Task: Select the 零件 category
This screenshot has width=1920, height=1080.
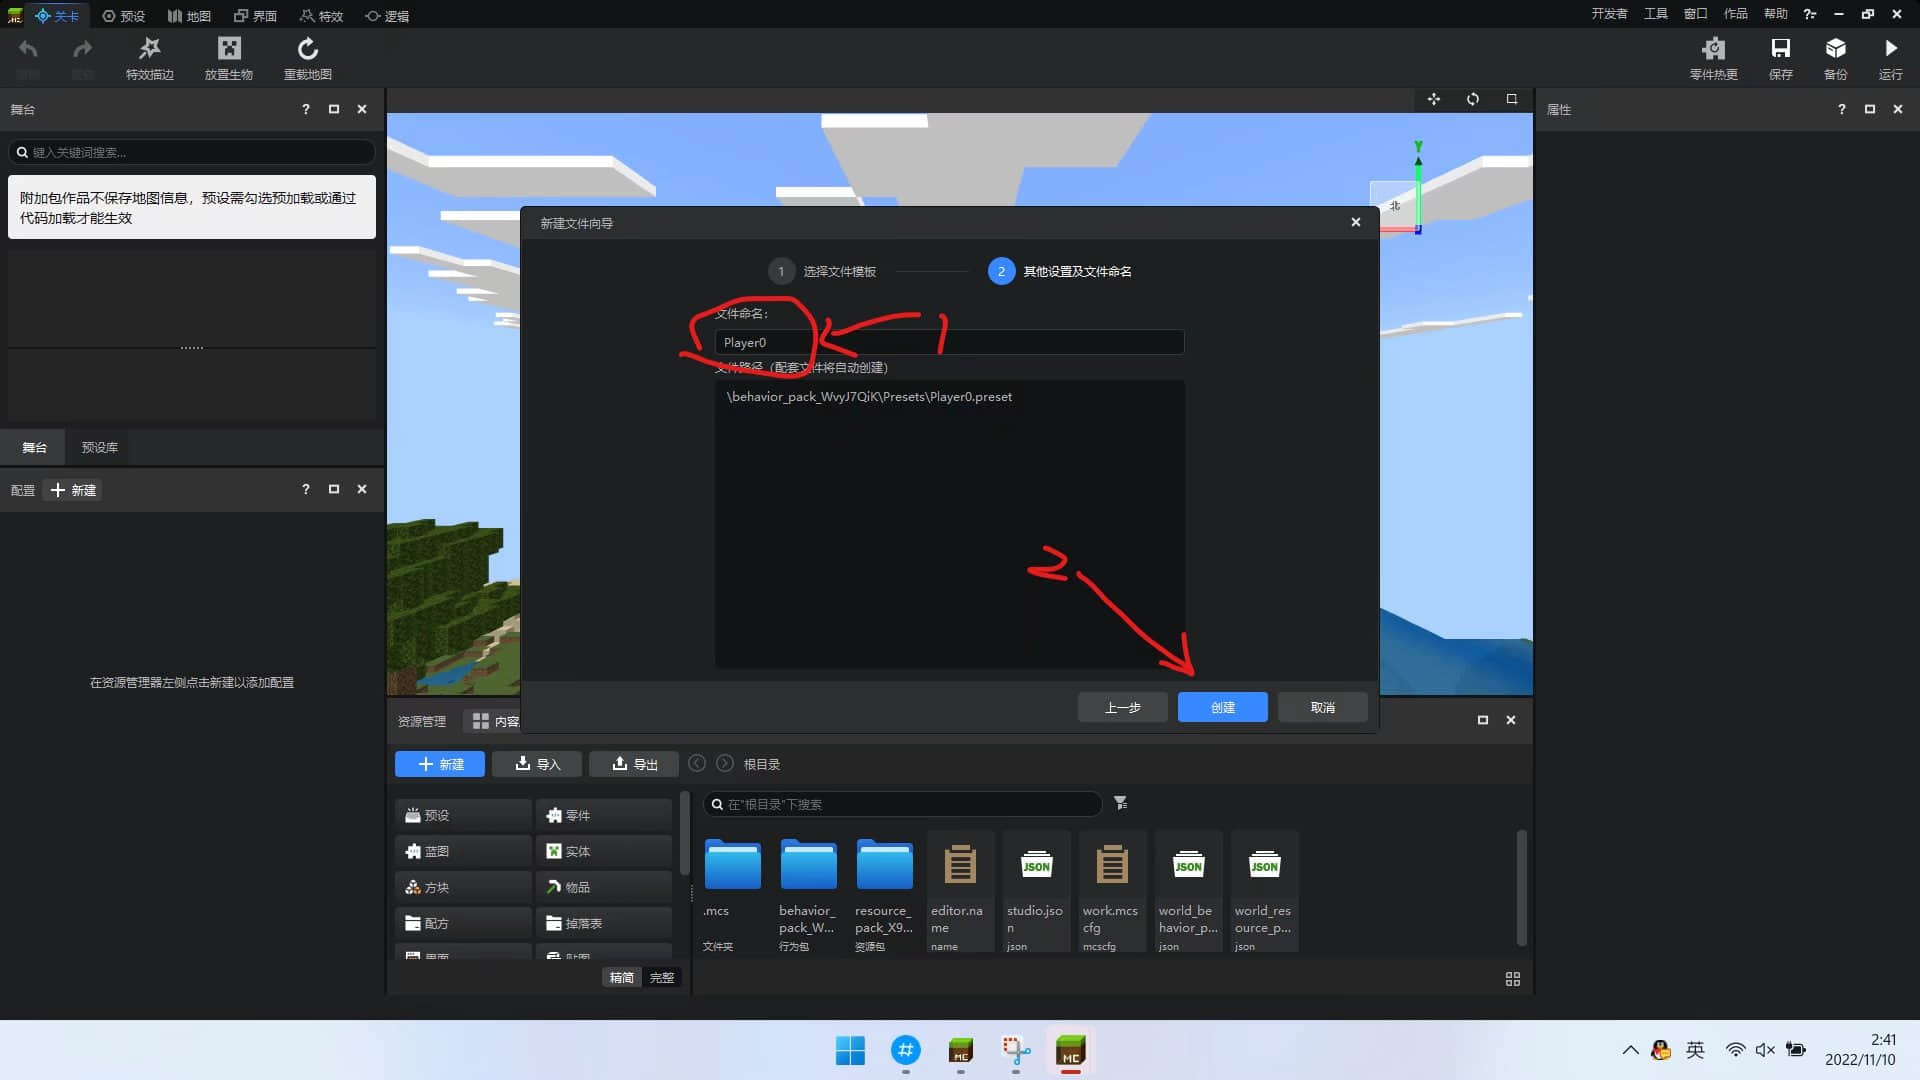Action: [604, 815]
